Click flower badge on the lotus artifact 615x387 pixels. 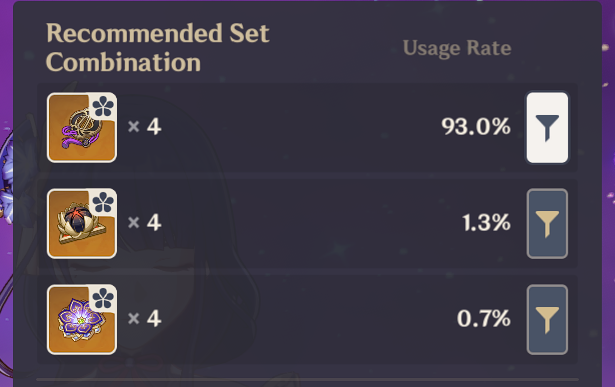pyautogui.click(x=103, y=202)
